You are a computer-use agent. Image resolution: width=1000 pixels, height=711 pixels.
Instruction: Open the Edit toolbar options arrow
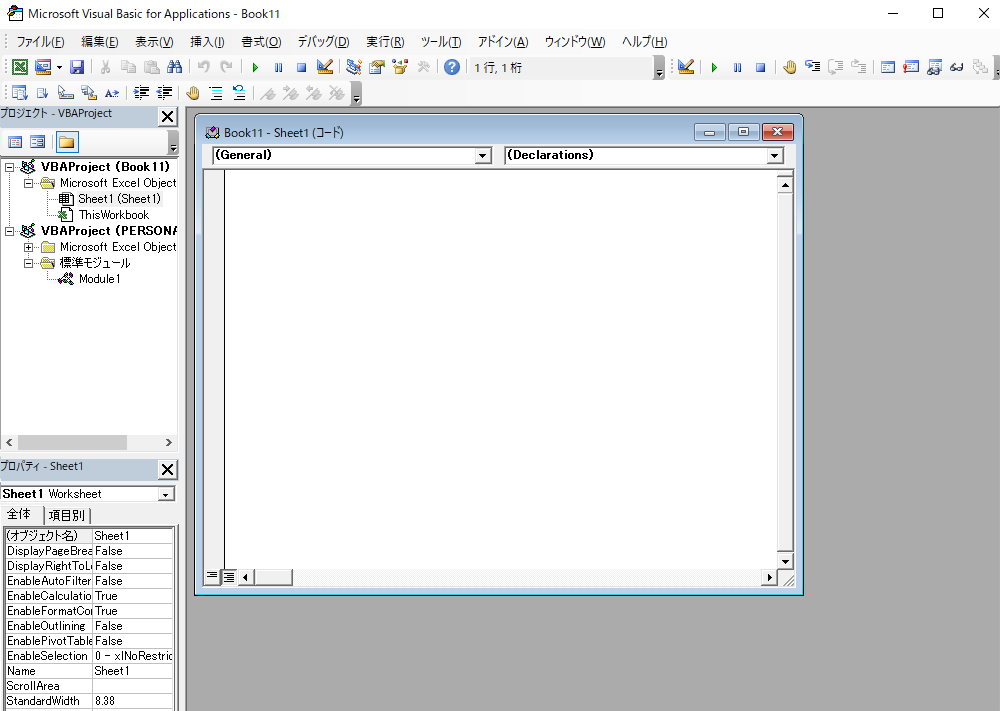tap(357, 94)
